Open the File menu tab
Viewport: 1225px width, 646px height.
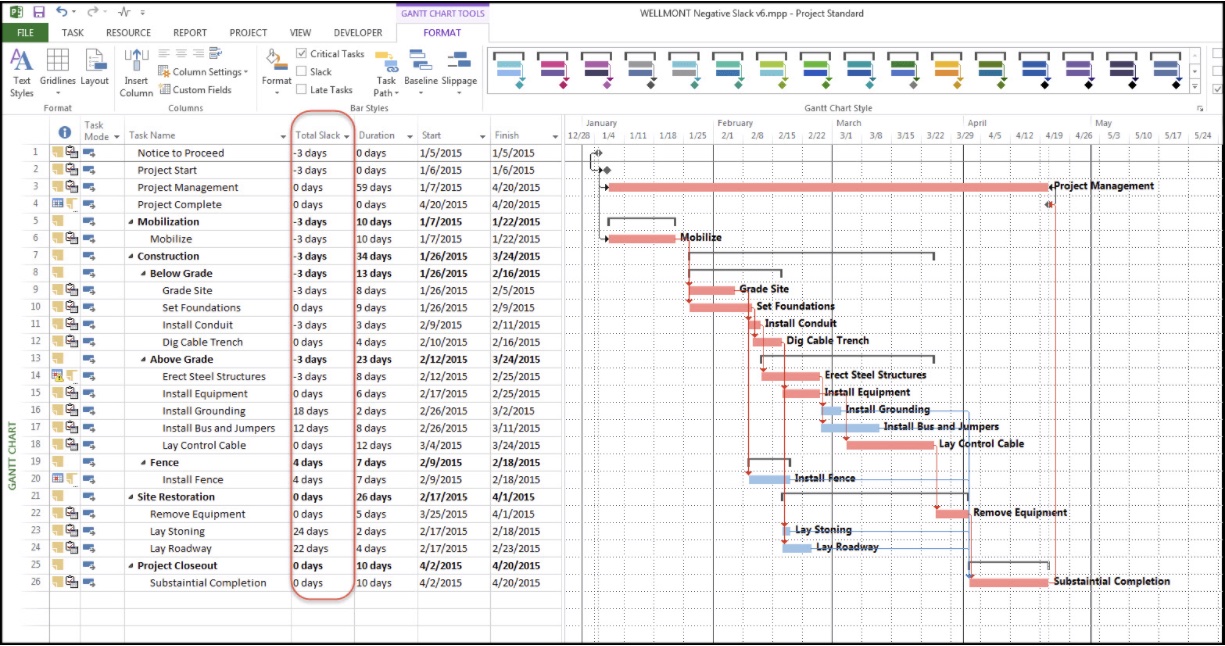(x=25, y=33)
